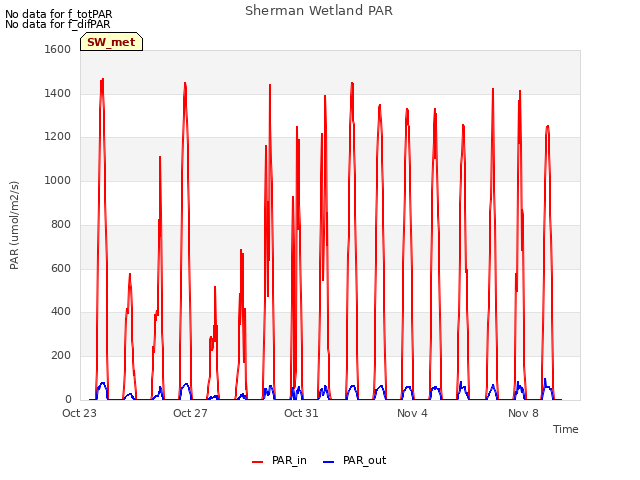Toggle the PAR_in series in the legend
This screenshot has width=640, height=480.
pyautogui.click(x=279, y=461)
